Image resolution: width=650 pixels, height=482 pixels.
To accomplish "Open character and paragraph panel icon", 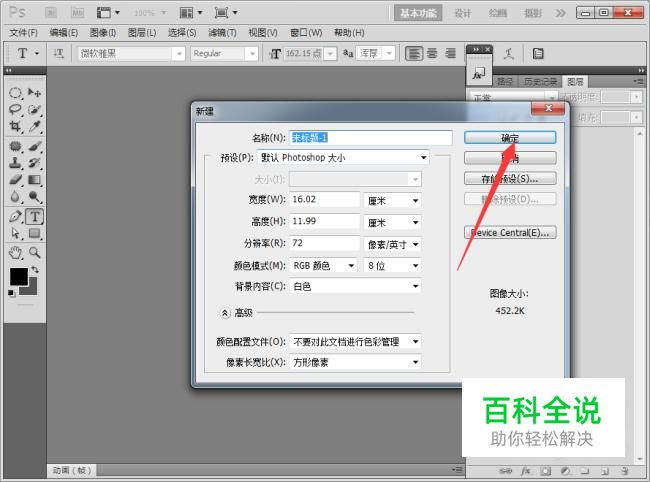I will click(538, 53).
